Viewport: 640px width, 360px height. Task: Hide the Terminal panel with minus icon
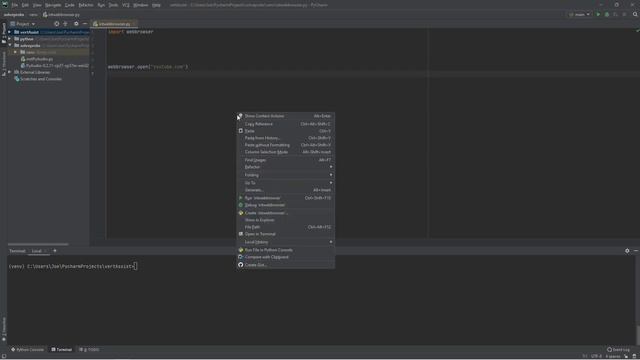point(636,251)
